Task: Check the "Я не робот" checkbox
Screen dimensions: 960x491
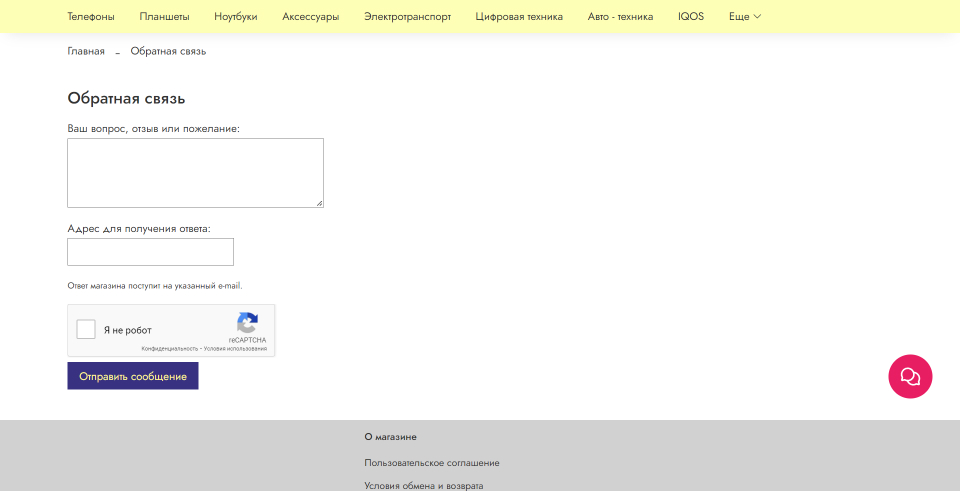Action: (x=86, y=330)
